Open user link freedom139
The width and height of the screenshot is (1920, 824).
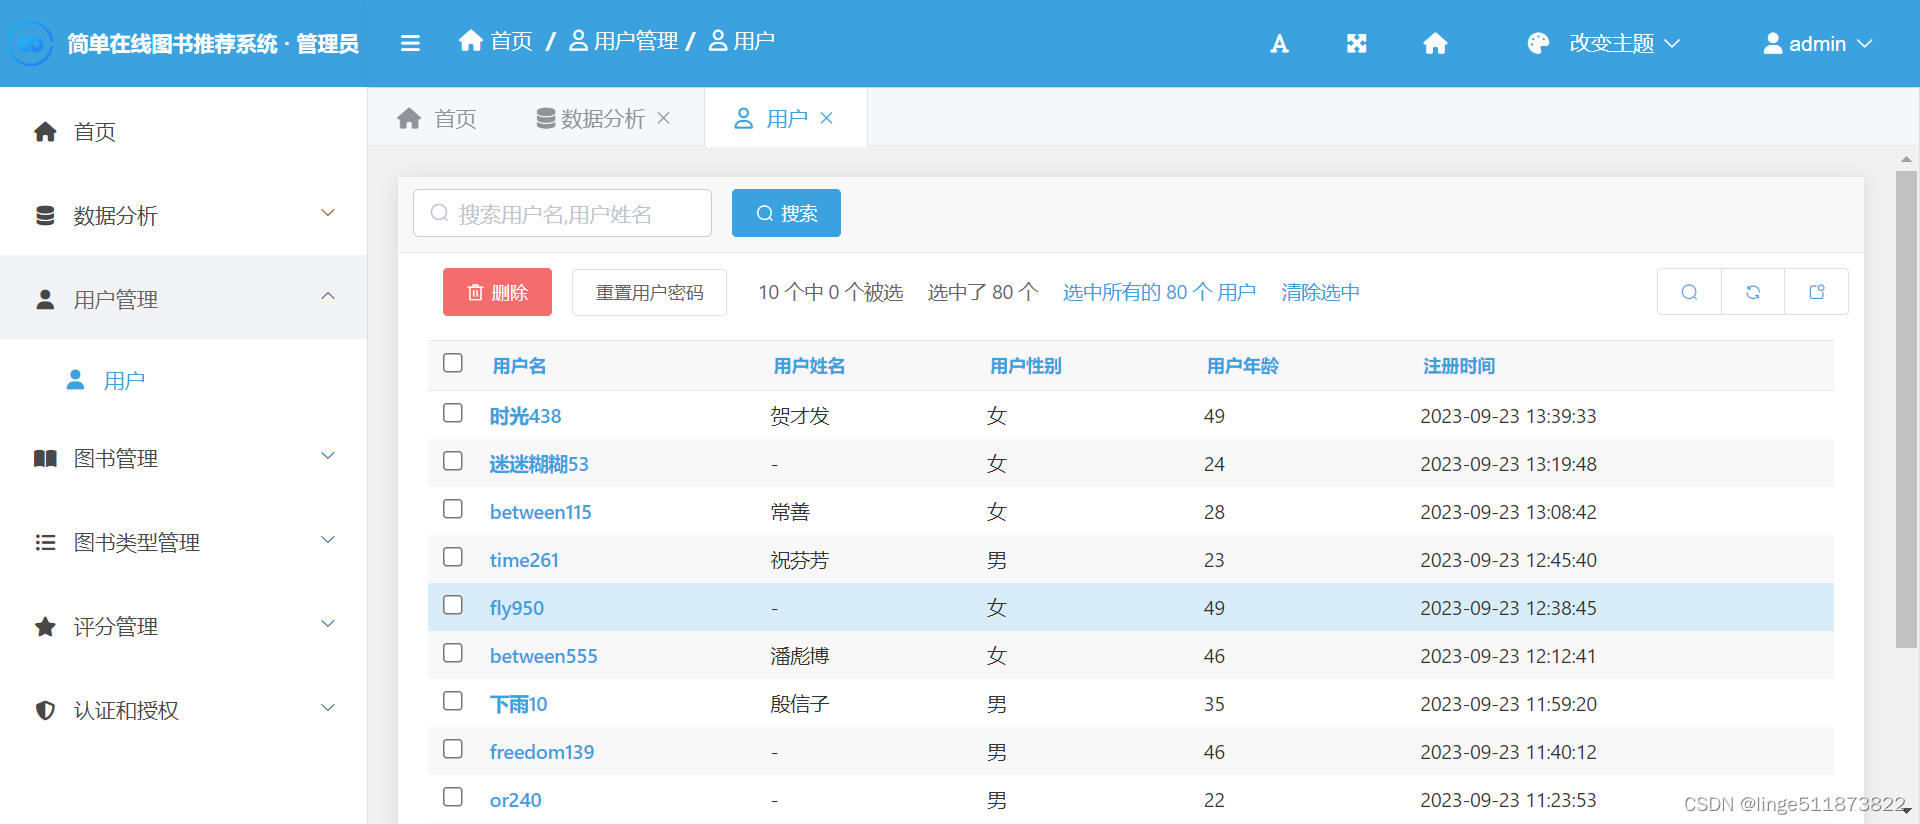(541, 752)
